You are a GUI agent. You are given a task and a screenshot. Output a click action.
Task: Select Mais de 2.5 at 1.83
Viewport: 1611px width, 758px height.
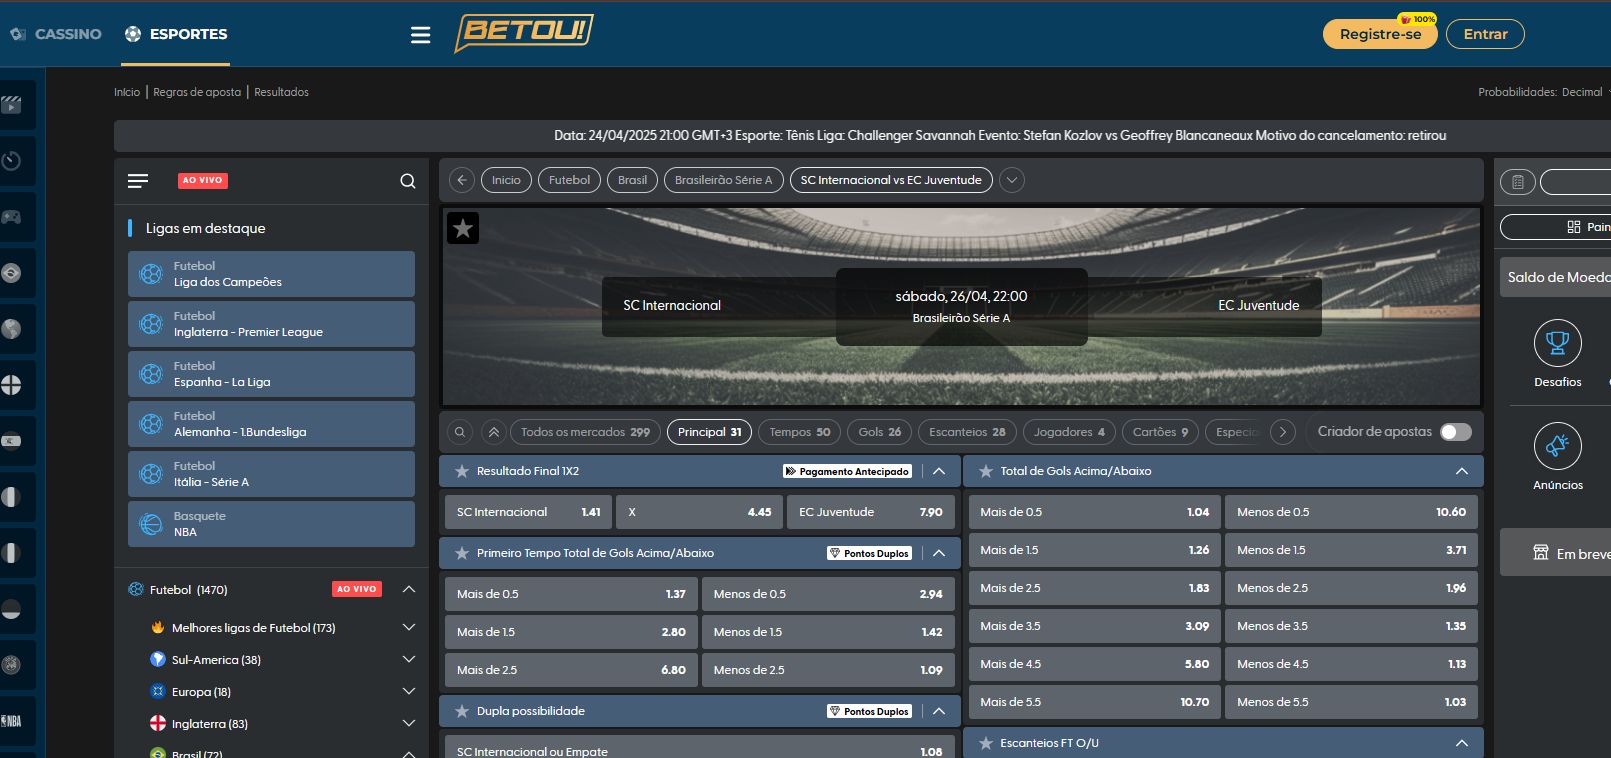(x=1094, y=588)
